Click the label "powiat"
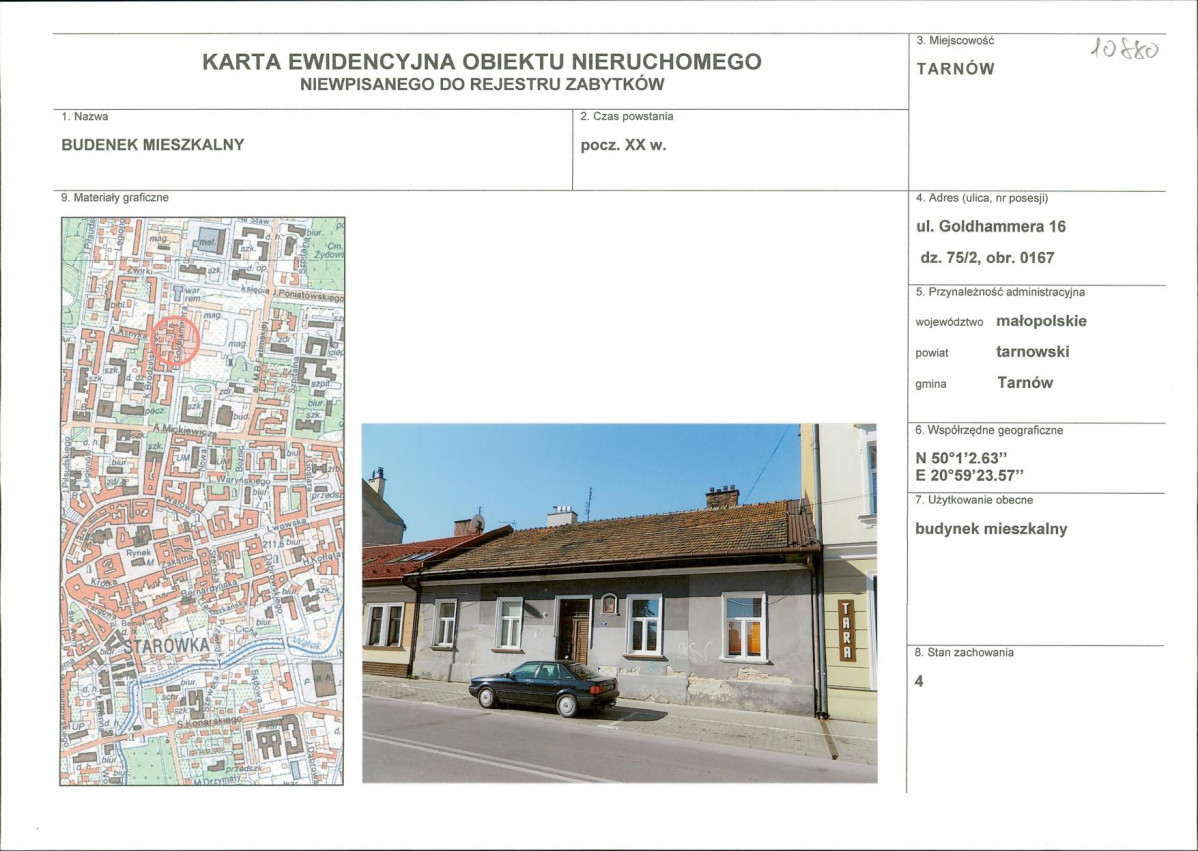Image resolution: width=1198 pixels, height=851 pixels. tap(931, 354)
